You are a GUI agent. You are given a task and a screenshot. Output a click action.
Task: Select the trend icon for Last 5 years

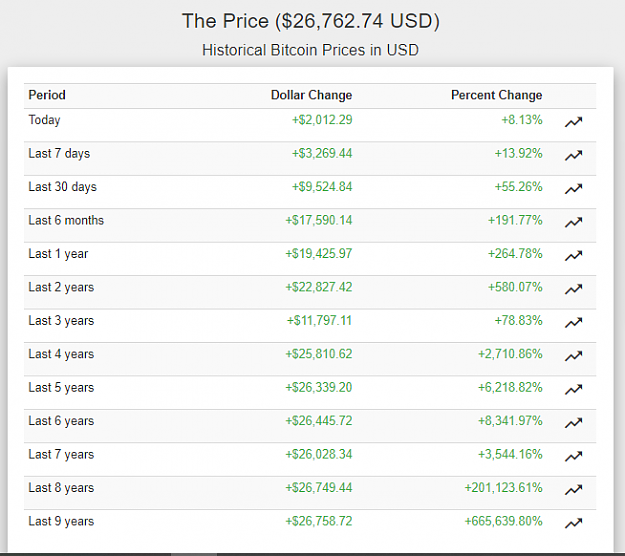(x=574, y=389)
